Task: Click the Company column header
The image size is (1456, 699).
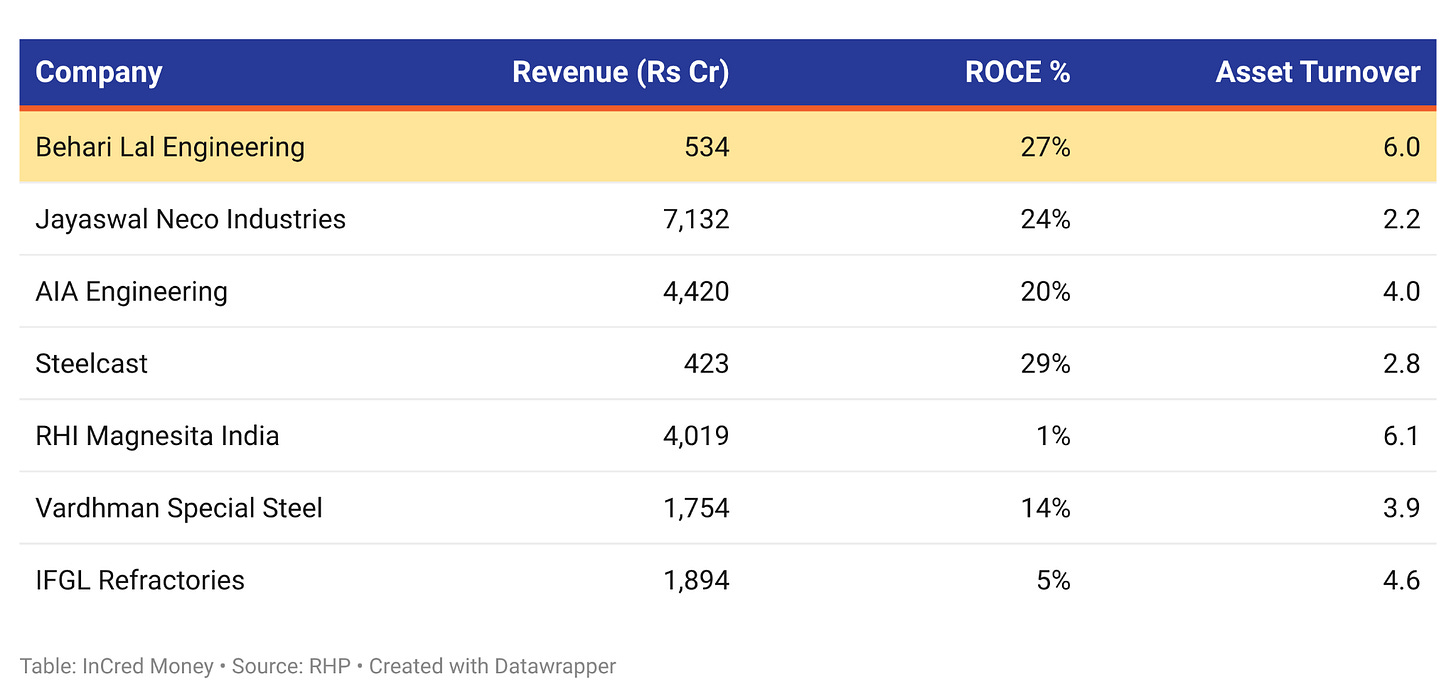Action: tap(99, 72)
